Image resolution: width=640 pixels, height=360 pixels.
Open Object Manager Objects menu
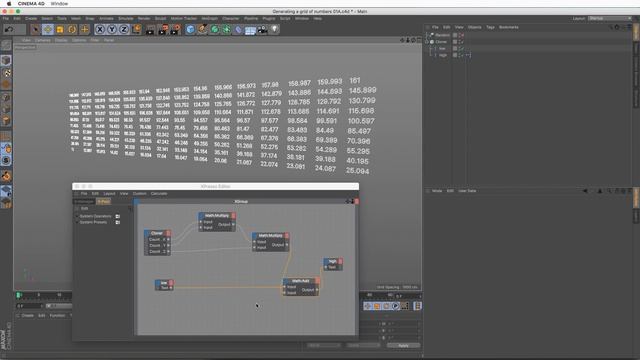(474, 27)
